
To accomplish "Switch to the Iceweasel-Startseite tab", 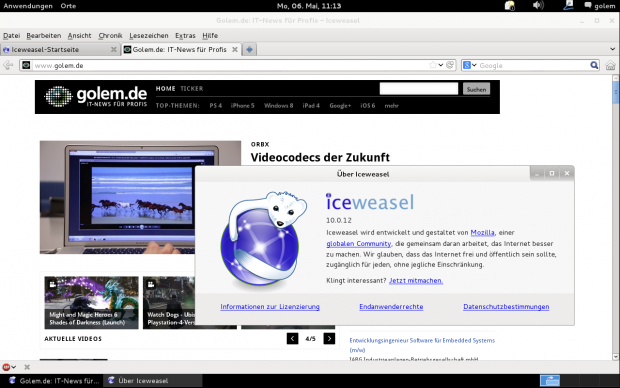I will pos(60,49).
